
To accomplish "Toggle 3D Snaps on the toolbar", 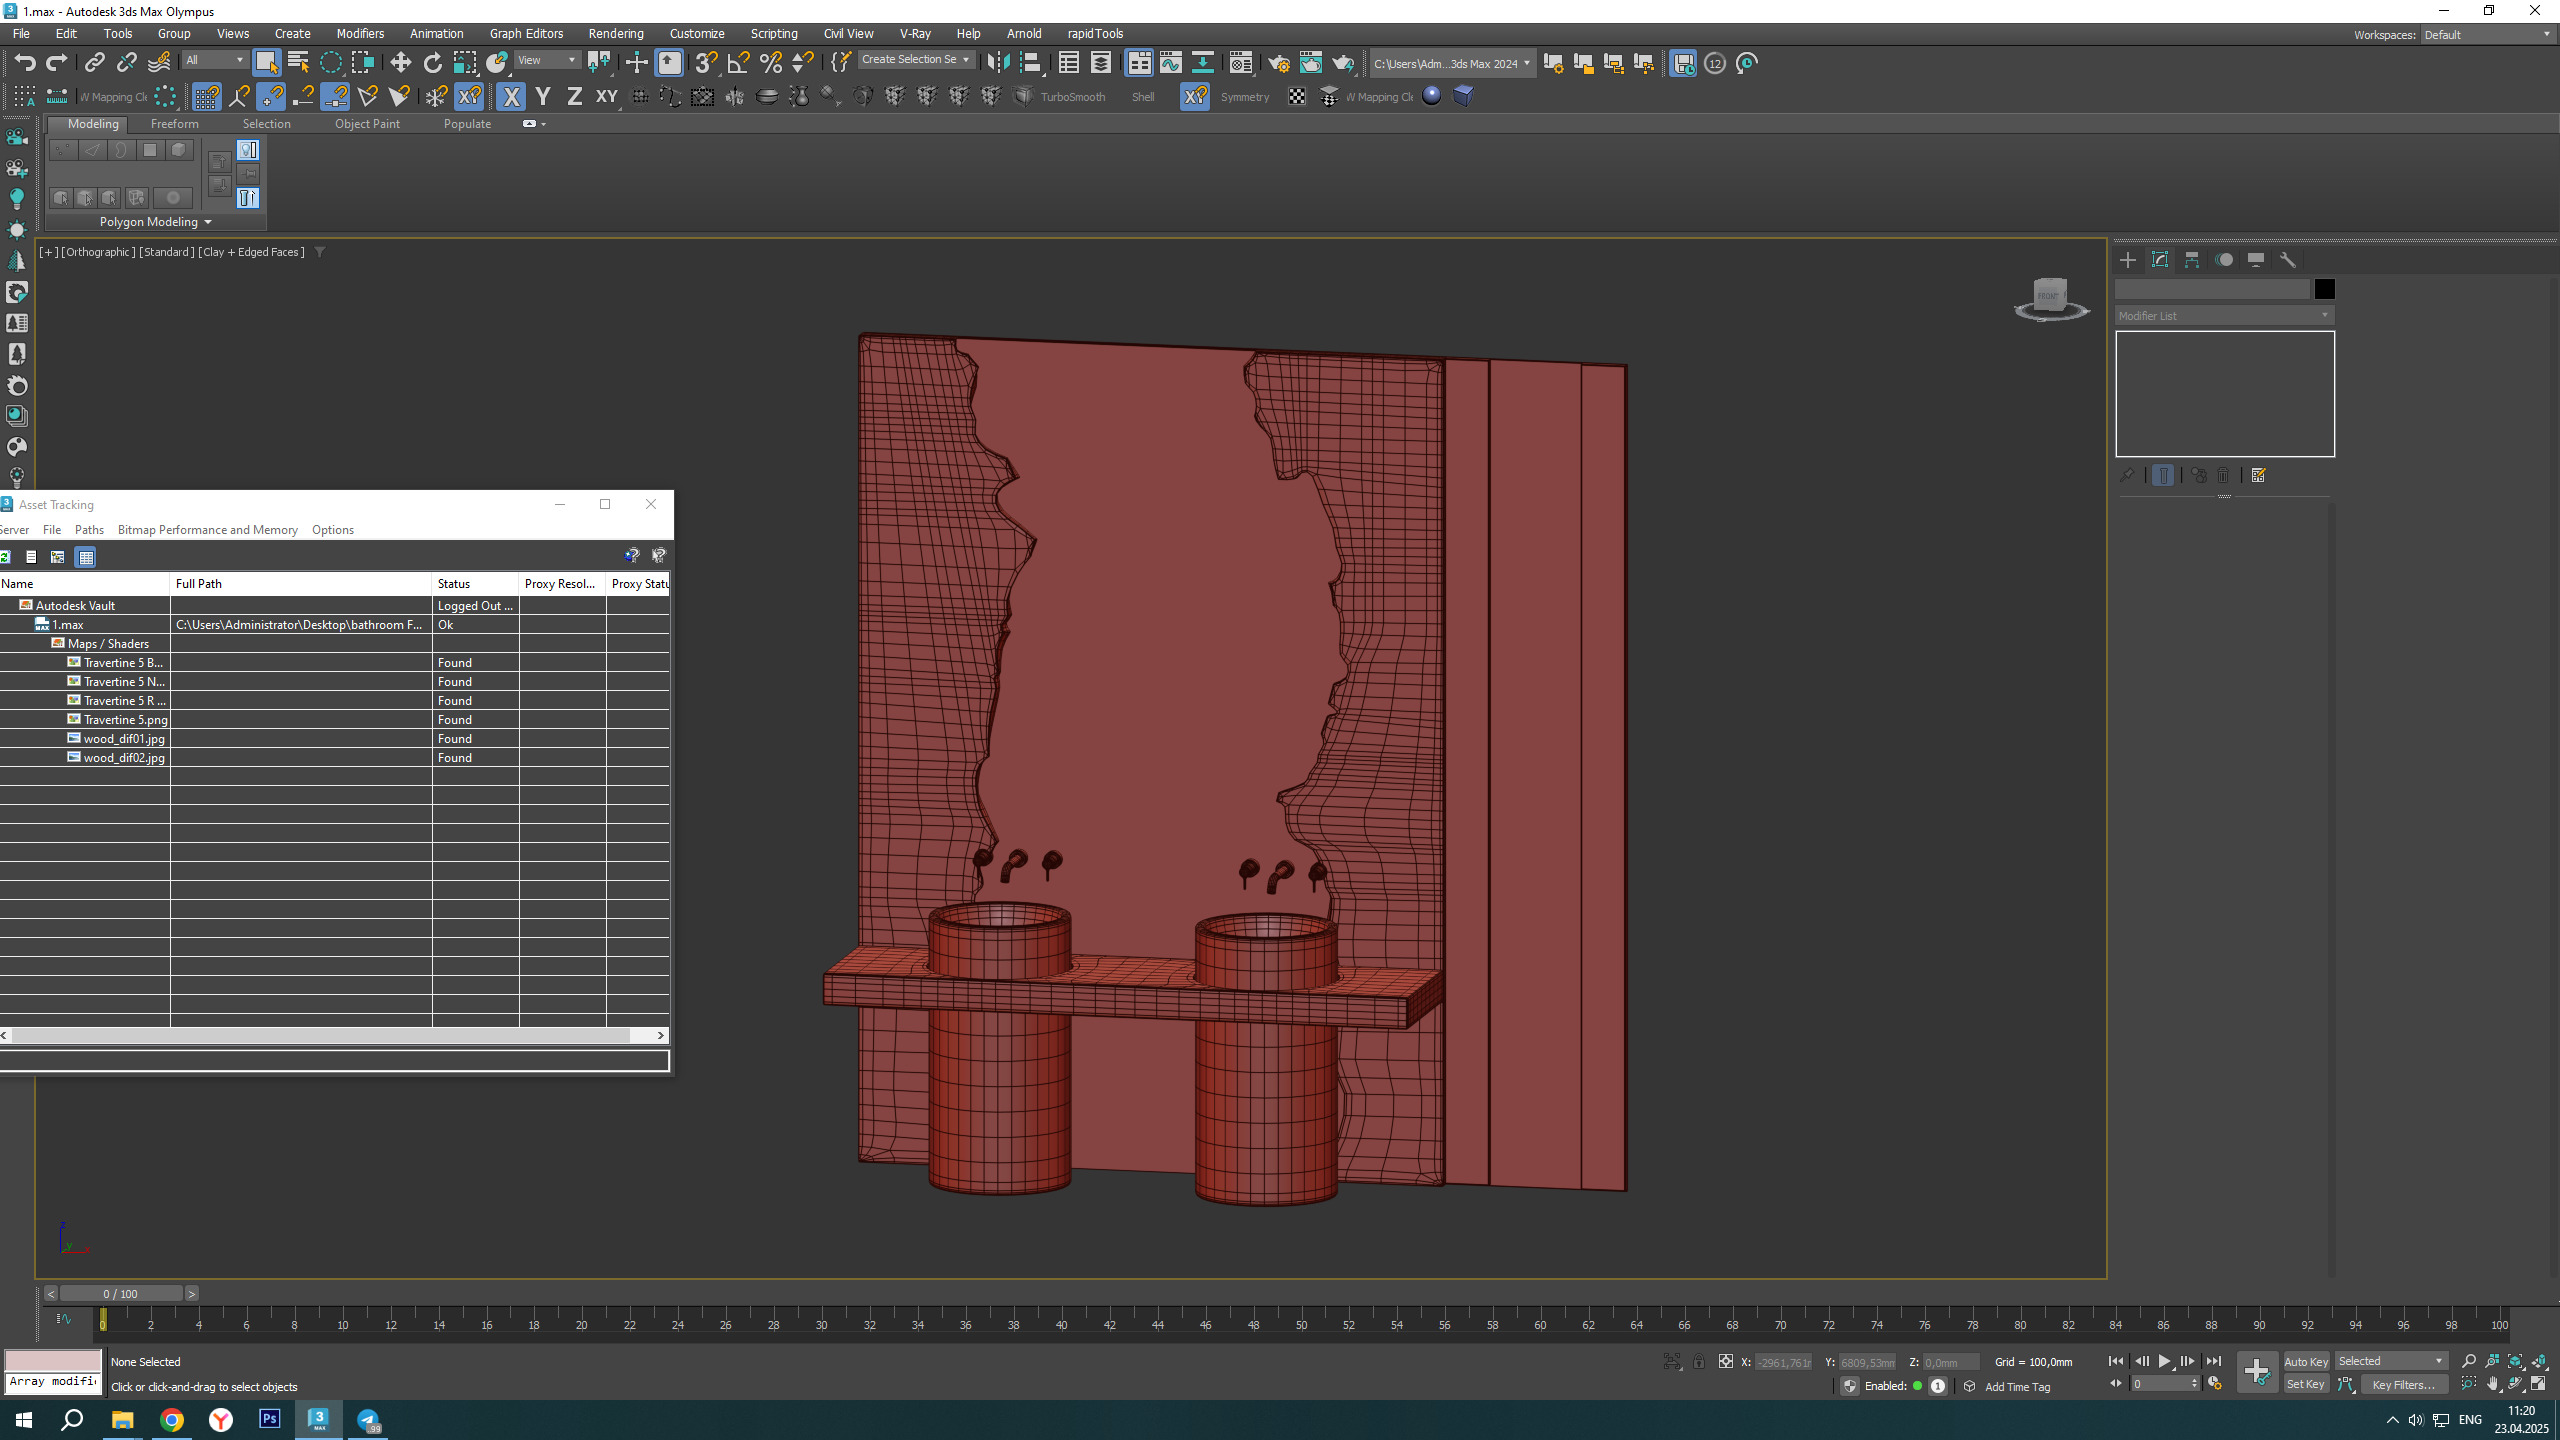I will [x=706, y=63].
